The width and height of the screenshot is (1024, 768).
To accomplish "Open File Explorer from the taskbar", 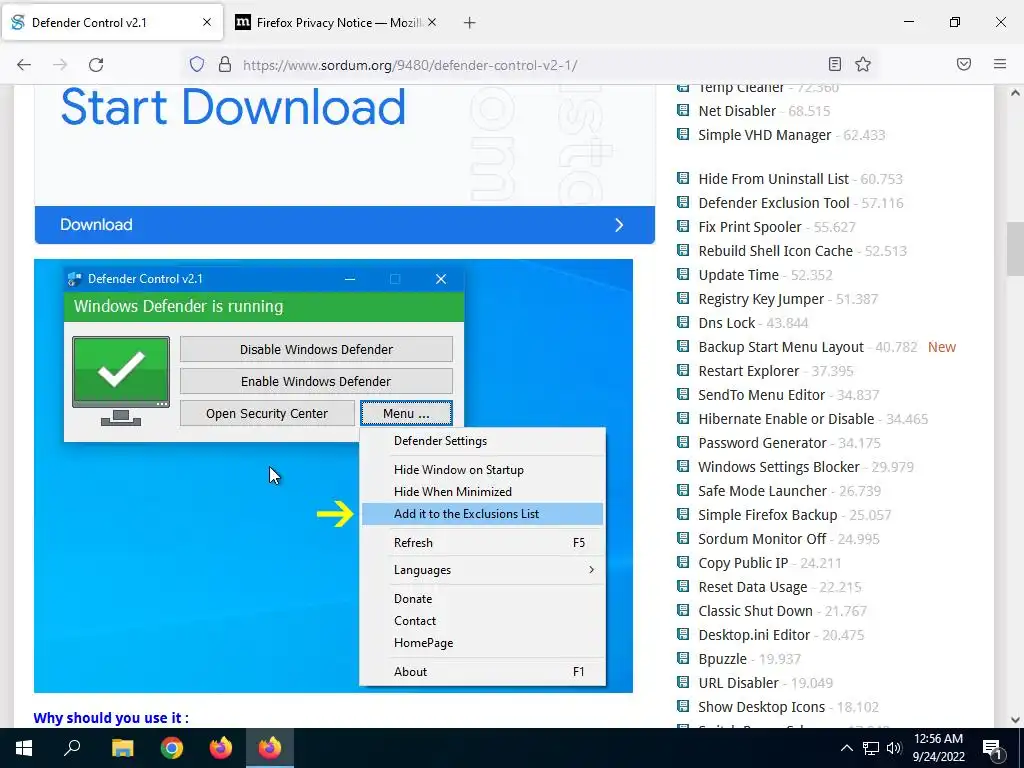I will point(122,748).
